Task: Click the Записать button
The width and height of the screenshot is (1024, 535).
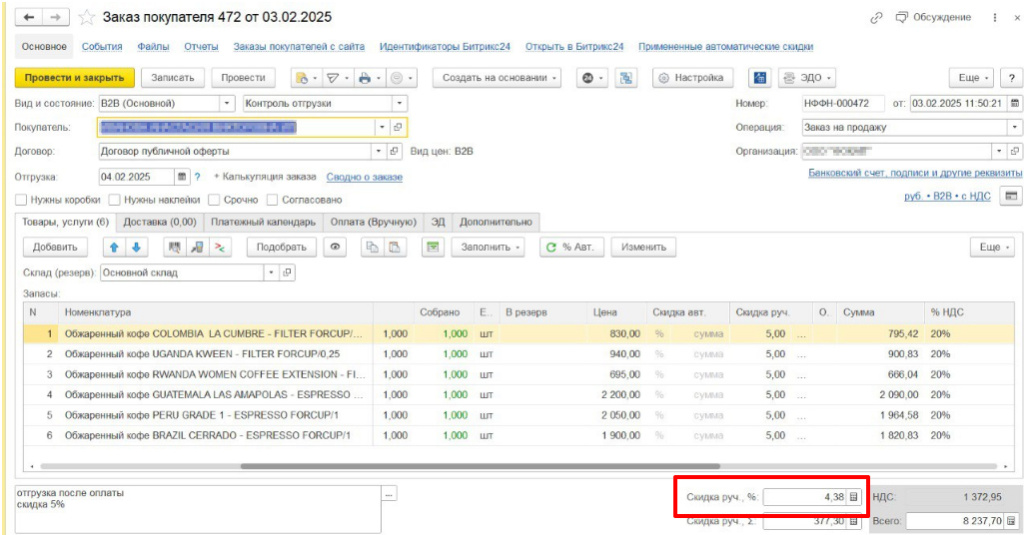Action: pyautogui.click(x=172, y=78)
